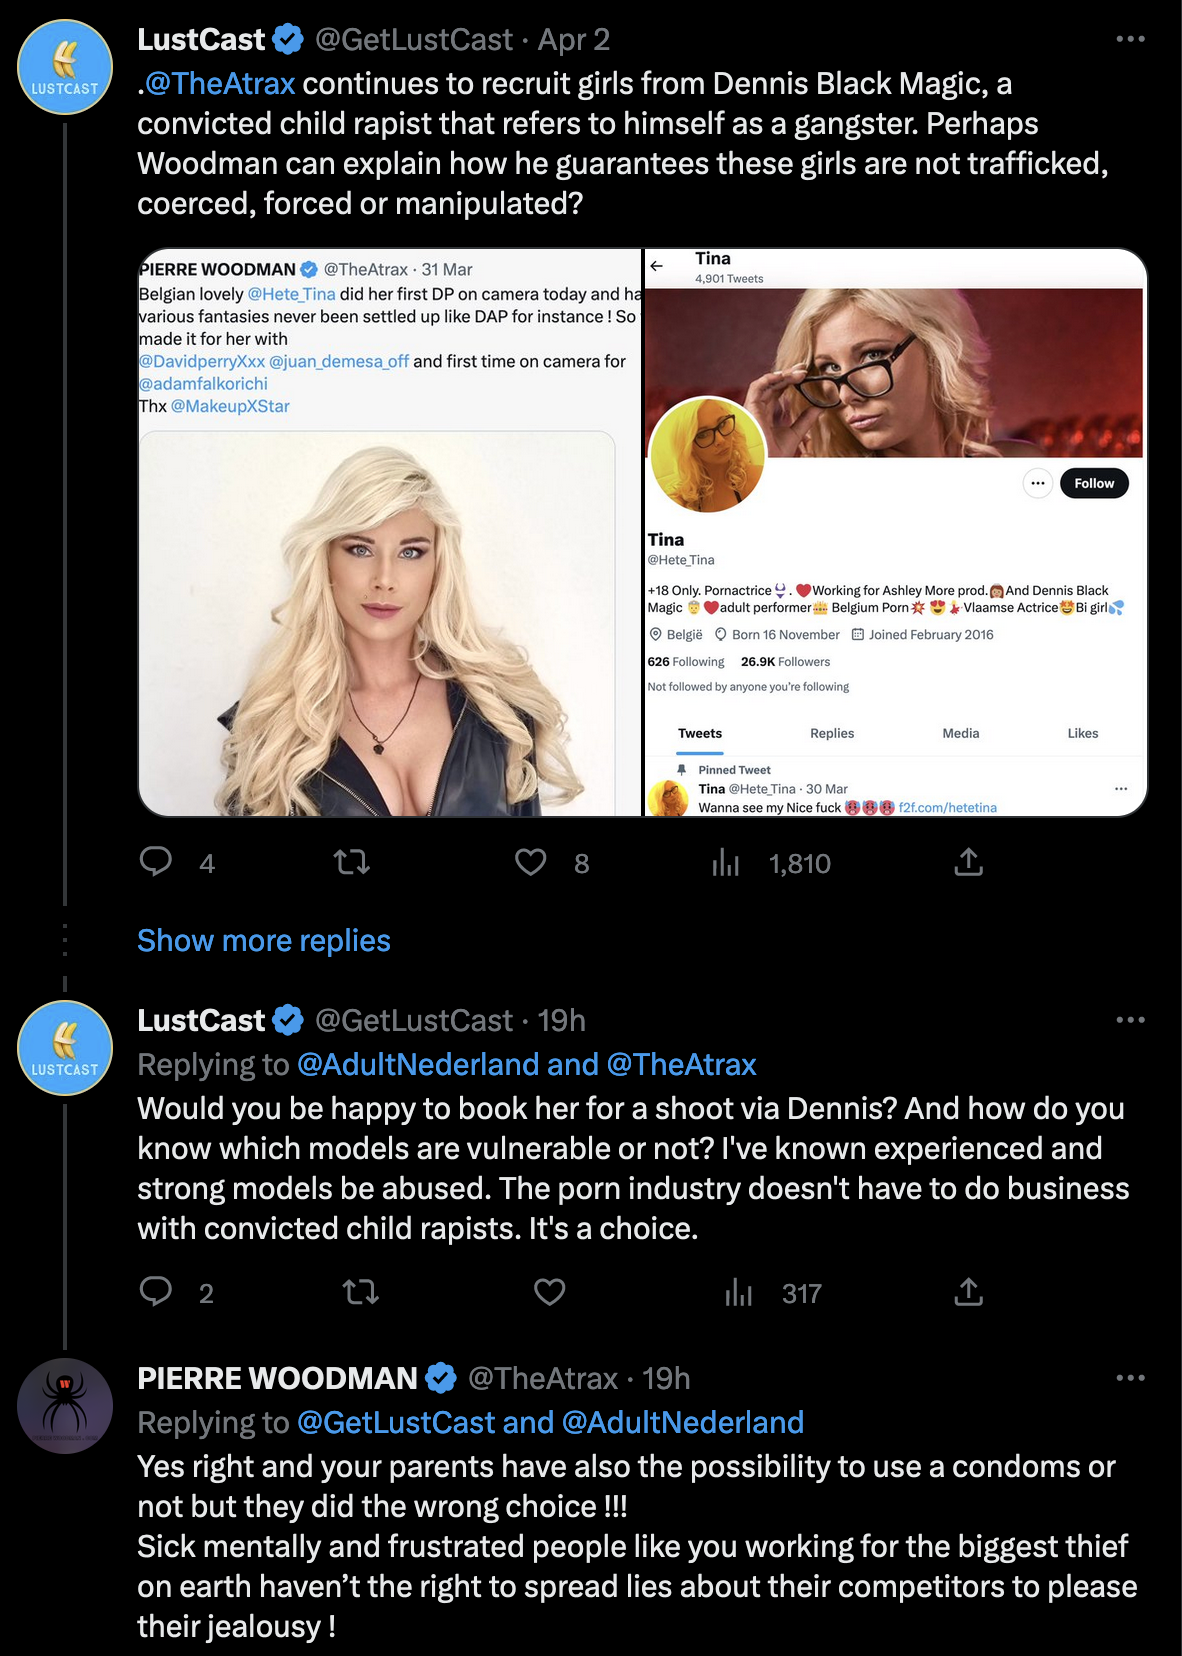Like the 19h LustCast reply tweet

click(549, 1292)
